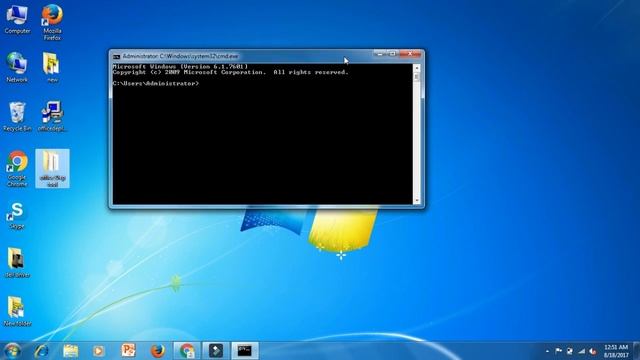Click the C:\Users\Administrator> prompt line
This screenshot has width=640, height=360.
pyautogui.click(x=156, y=83)
